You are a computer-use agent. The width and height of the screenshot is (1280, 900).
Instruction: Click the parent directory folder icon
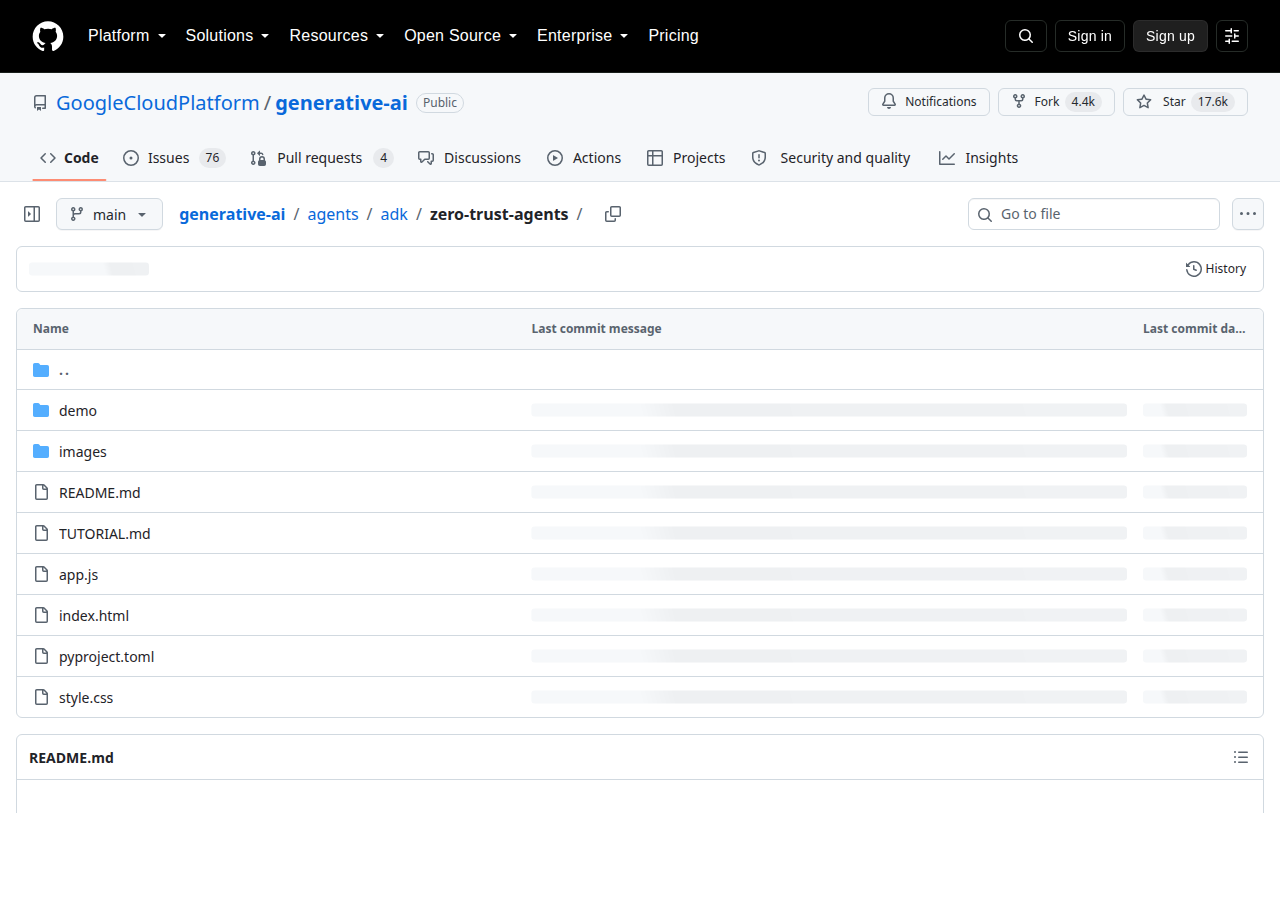point(41,370)
